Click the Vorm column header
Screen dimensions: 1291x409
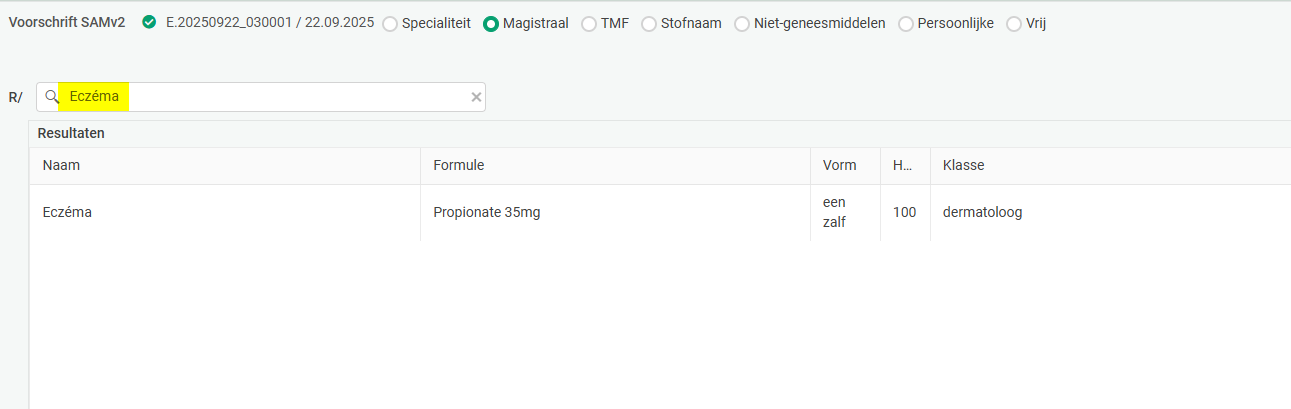coord(839,166)
